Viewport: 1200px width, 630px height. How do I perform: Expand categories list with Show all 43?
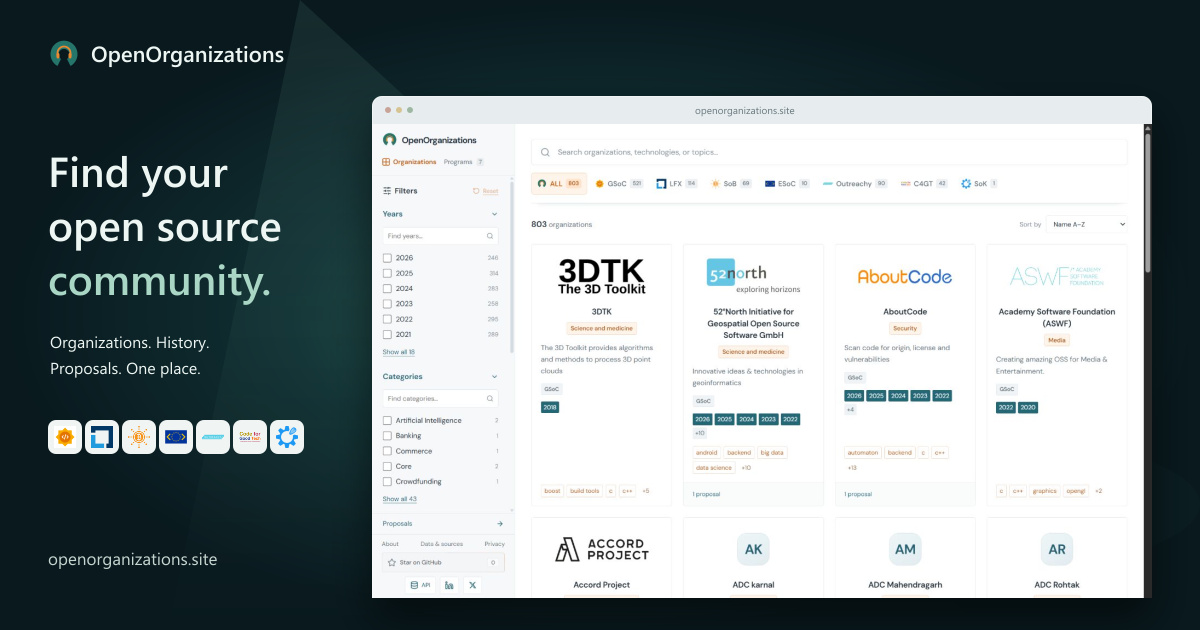click(x=399, y=499)
